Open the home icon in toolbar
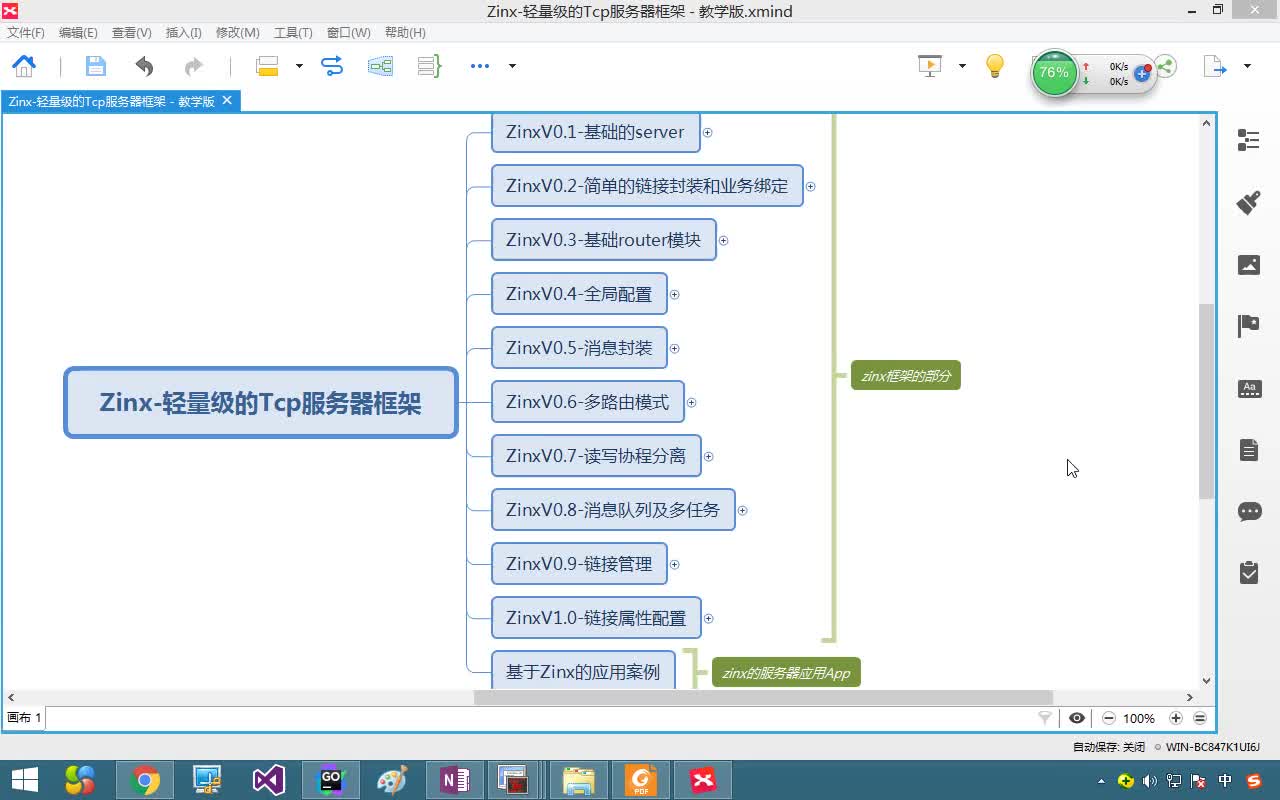 pos(24,66)
